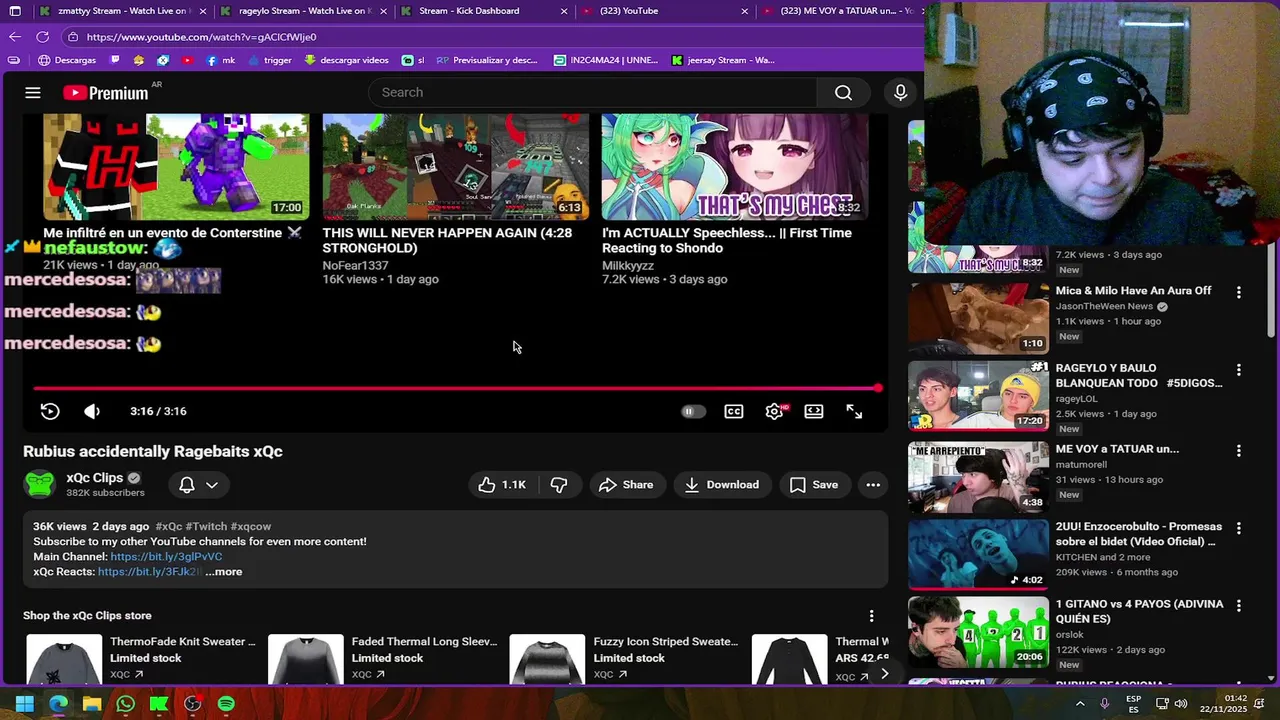Screen dimensions: 1280x720
Task: Open trigger bookmark
Action: [x=269, y=60]
